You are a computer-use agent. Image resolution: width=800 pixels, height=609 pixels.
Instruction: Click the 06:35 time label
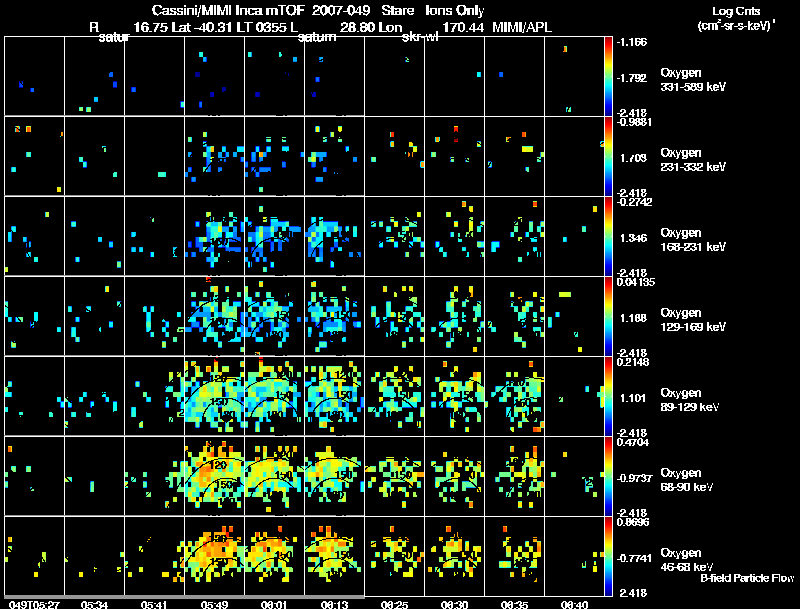[514, 604]
